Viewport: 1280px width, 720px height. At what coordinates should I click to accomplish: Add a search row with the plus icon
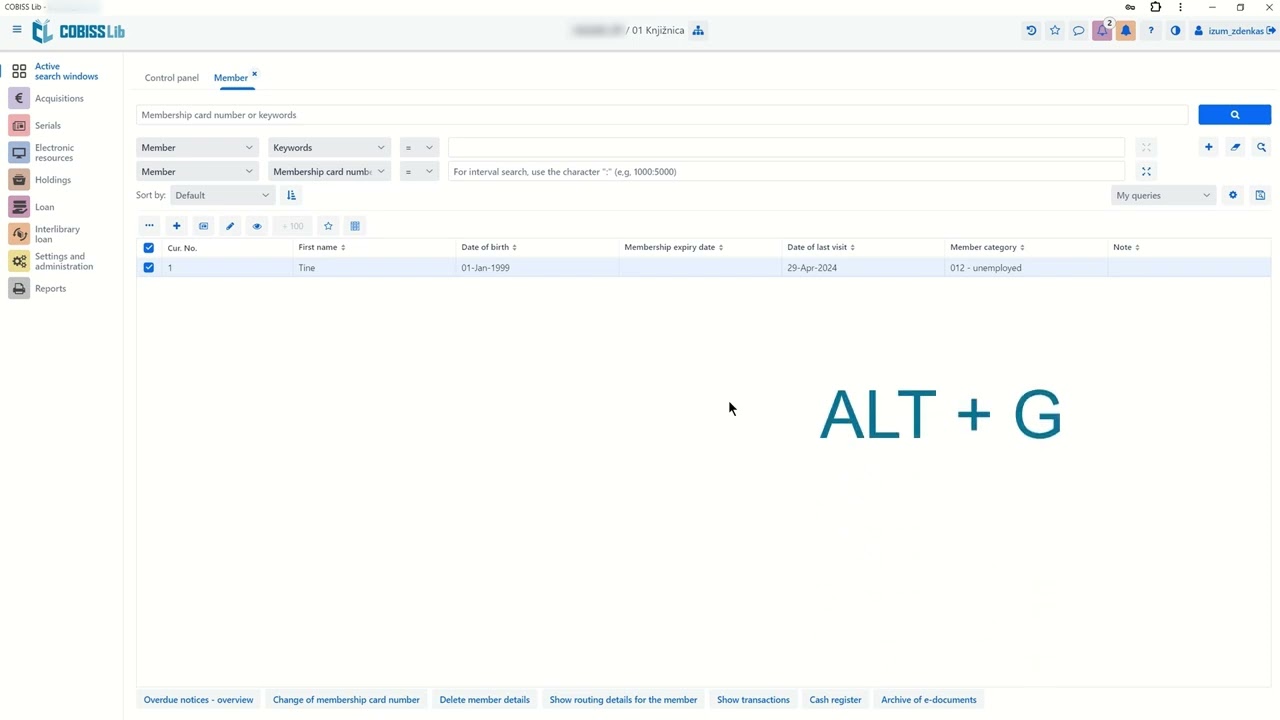[x=1208, y=147]
